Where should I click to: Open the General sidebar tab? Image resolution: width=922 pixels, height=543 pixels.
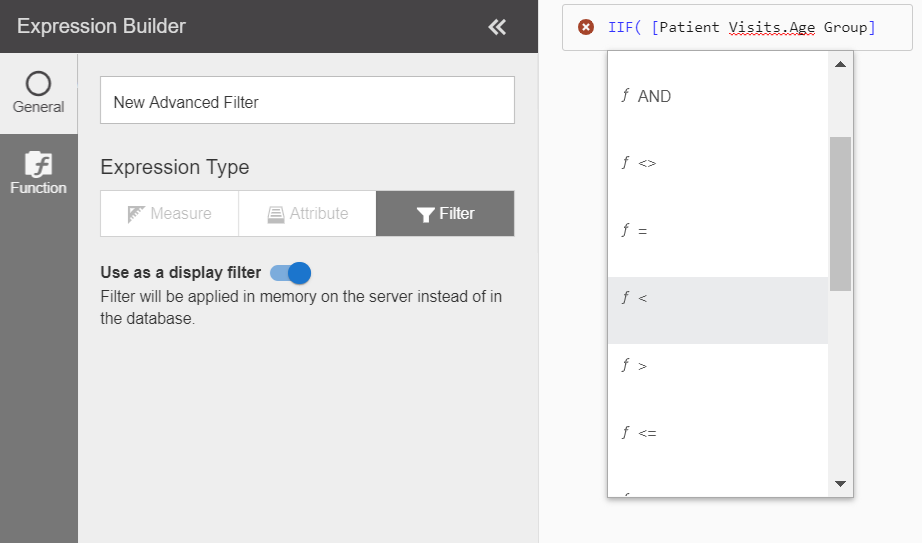38,93
